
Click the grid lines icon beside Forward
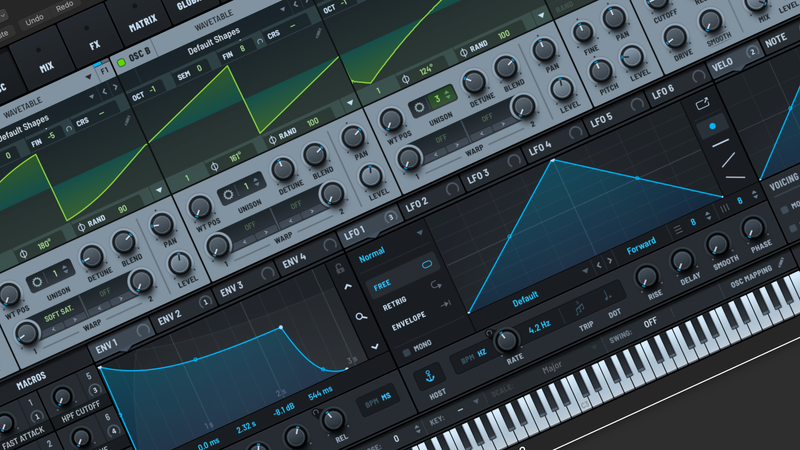click(x=678, y=230)
